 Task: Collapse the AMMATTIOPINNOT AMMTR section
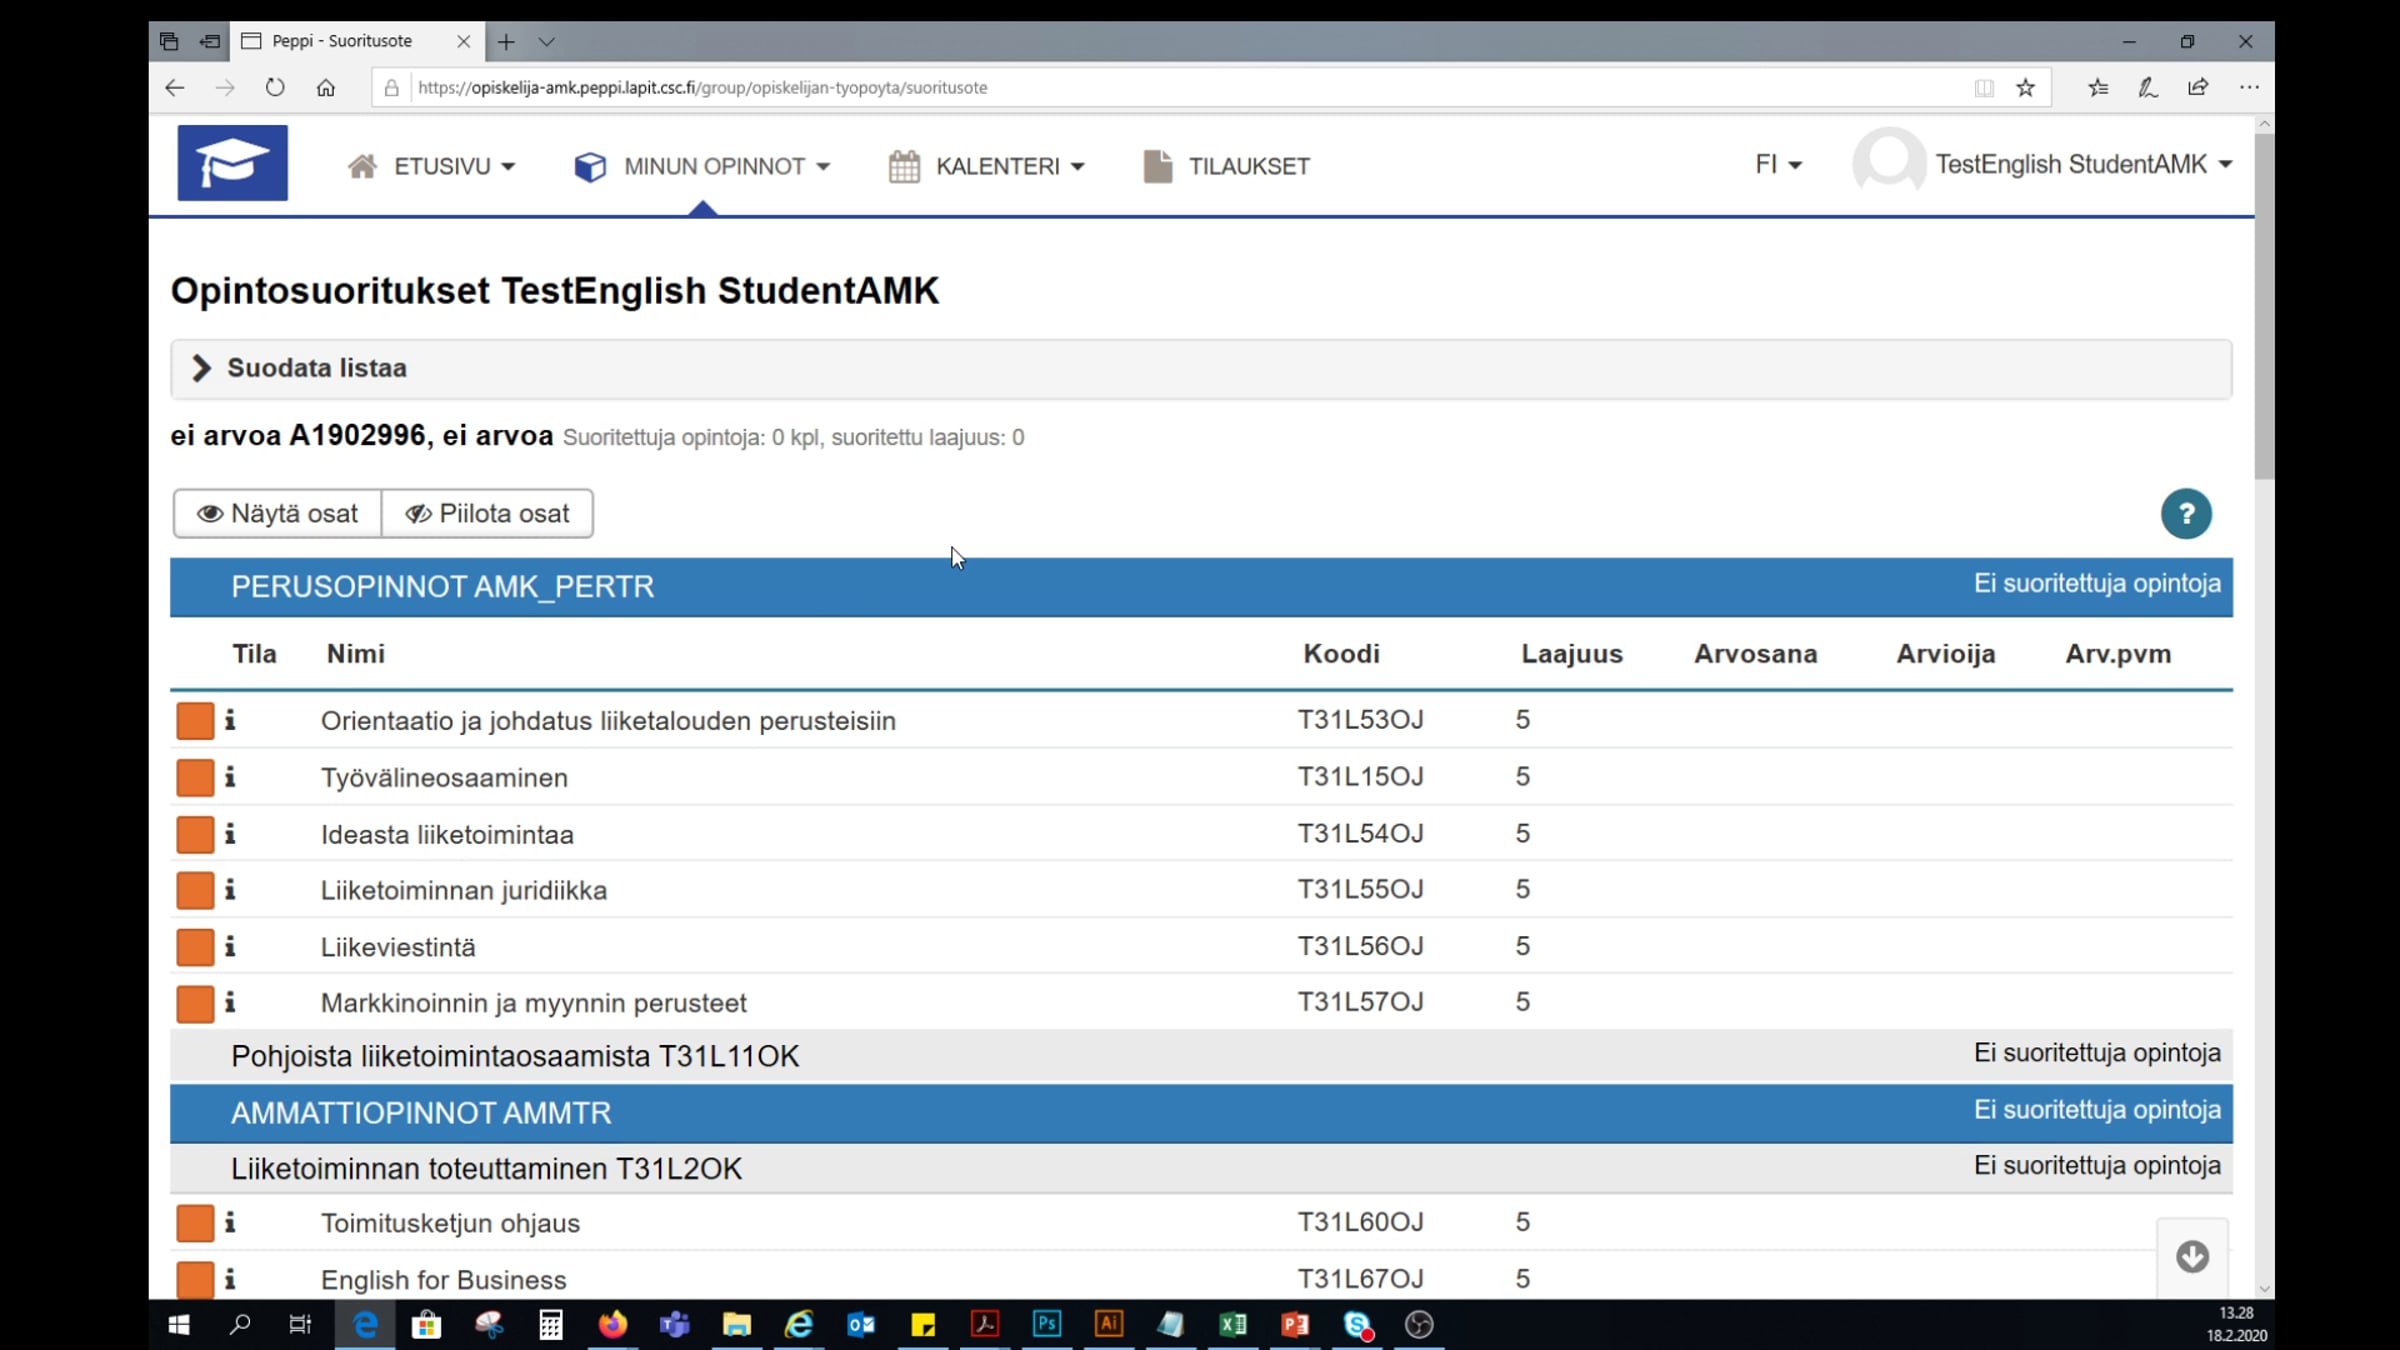[1201, 1112]
